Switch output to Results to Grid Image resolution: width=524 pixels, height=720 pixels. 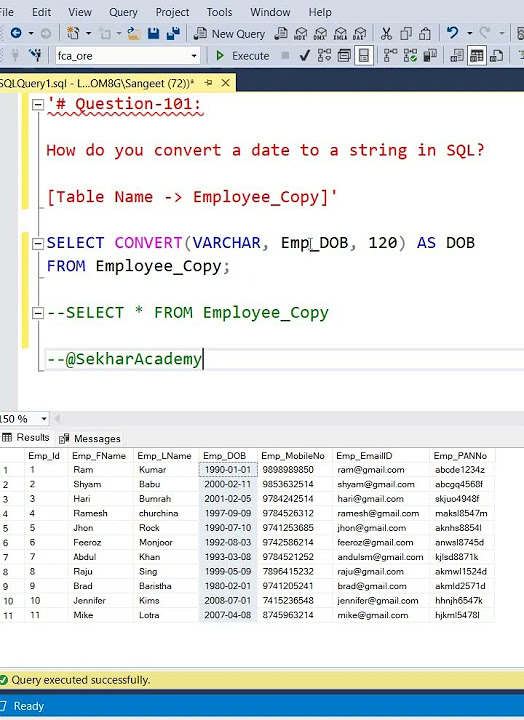click(x=477, y=56)
